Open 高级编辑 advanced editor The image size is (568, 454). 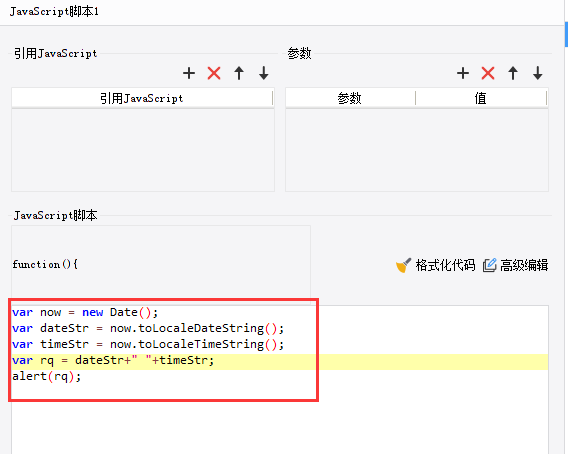(x=515, y=265)
